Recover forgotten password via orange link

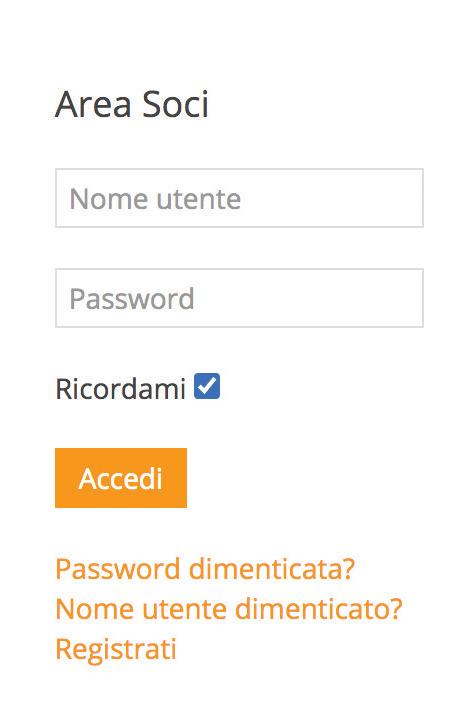205,569
